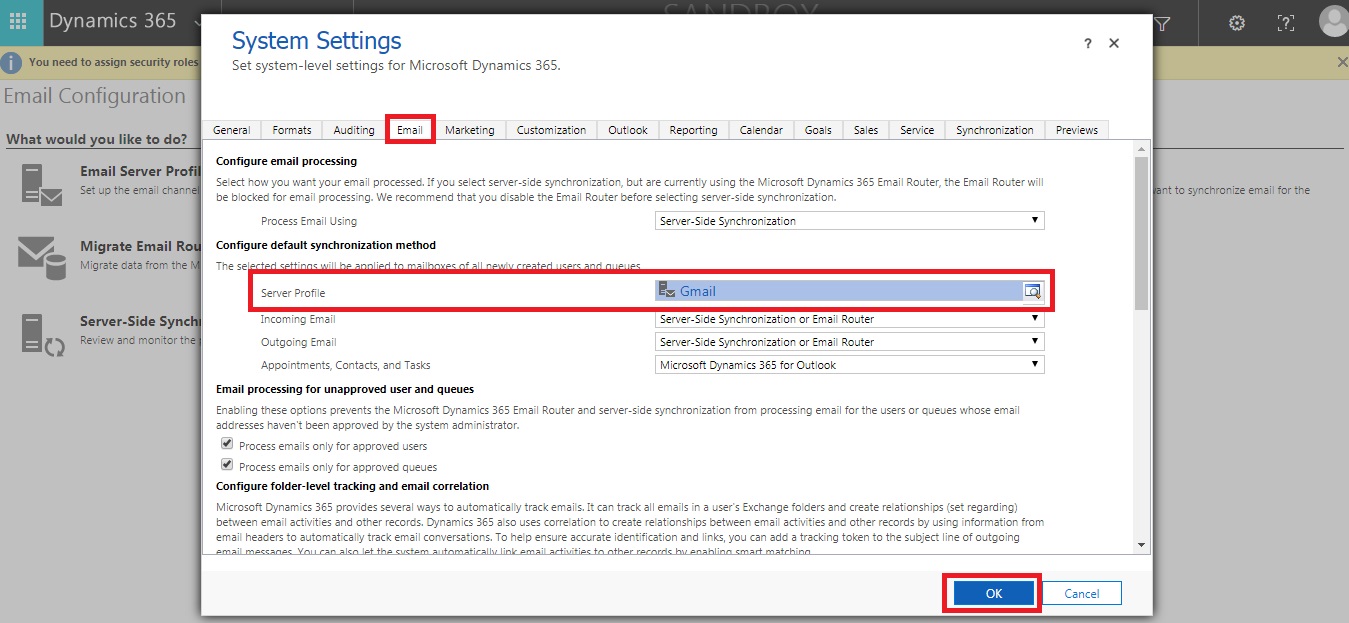Click the Server Profile lookup search icon

click(x=1032, y=291)
